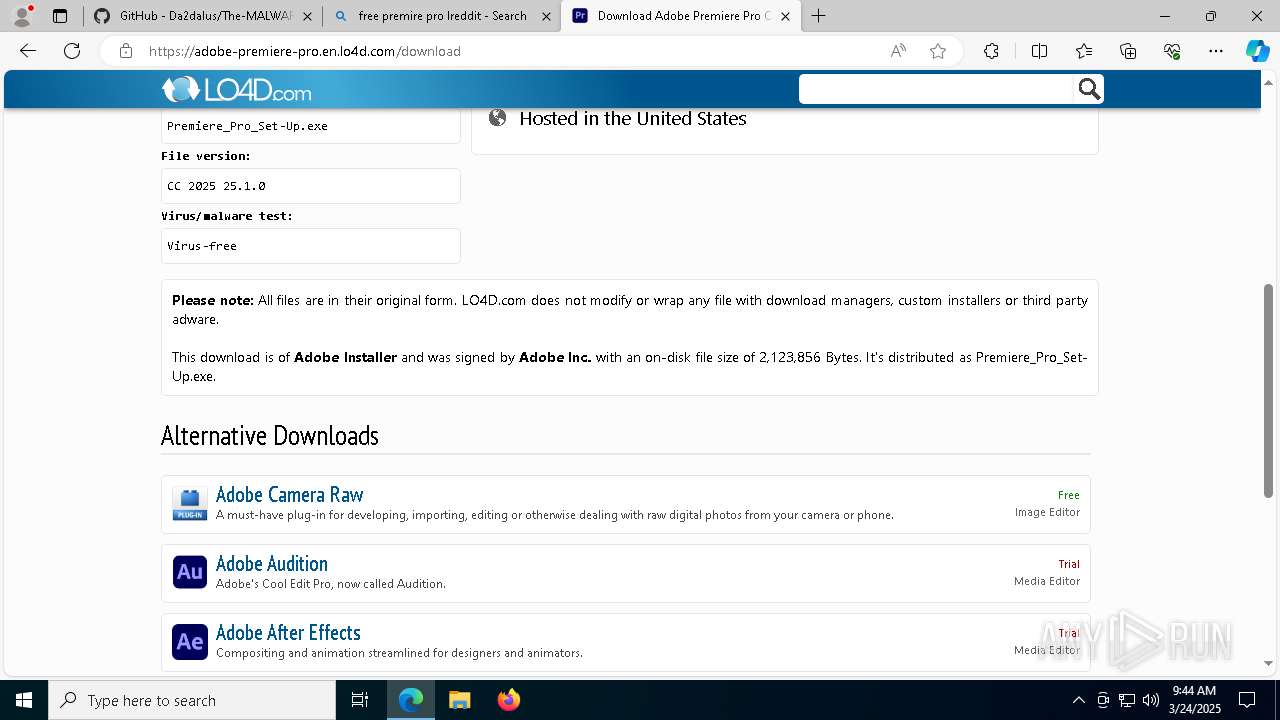
Task: Open the Adobe Audition link
Action: pos(272,563)
